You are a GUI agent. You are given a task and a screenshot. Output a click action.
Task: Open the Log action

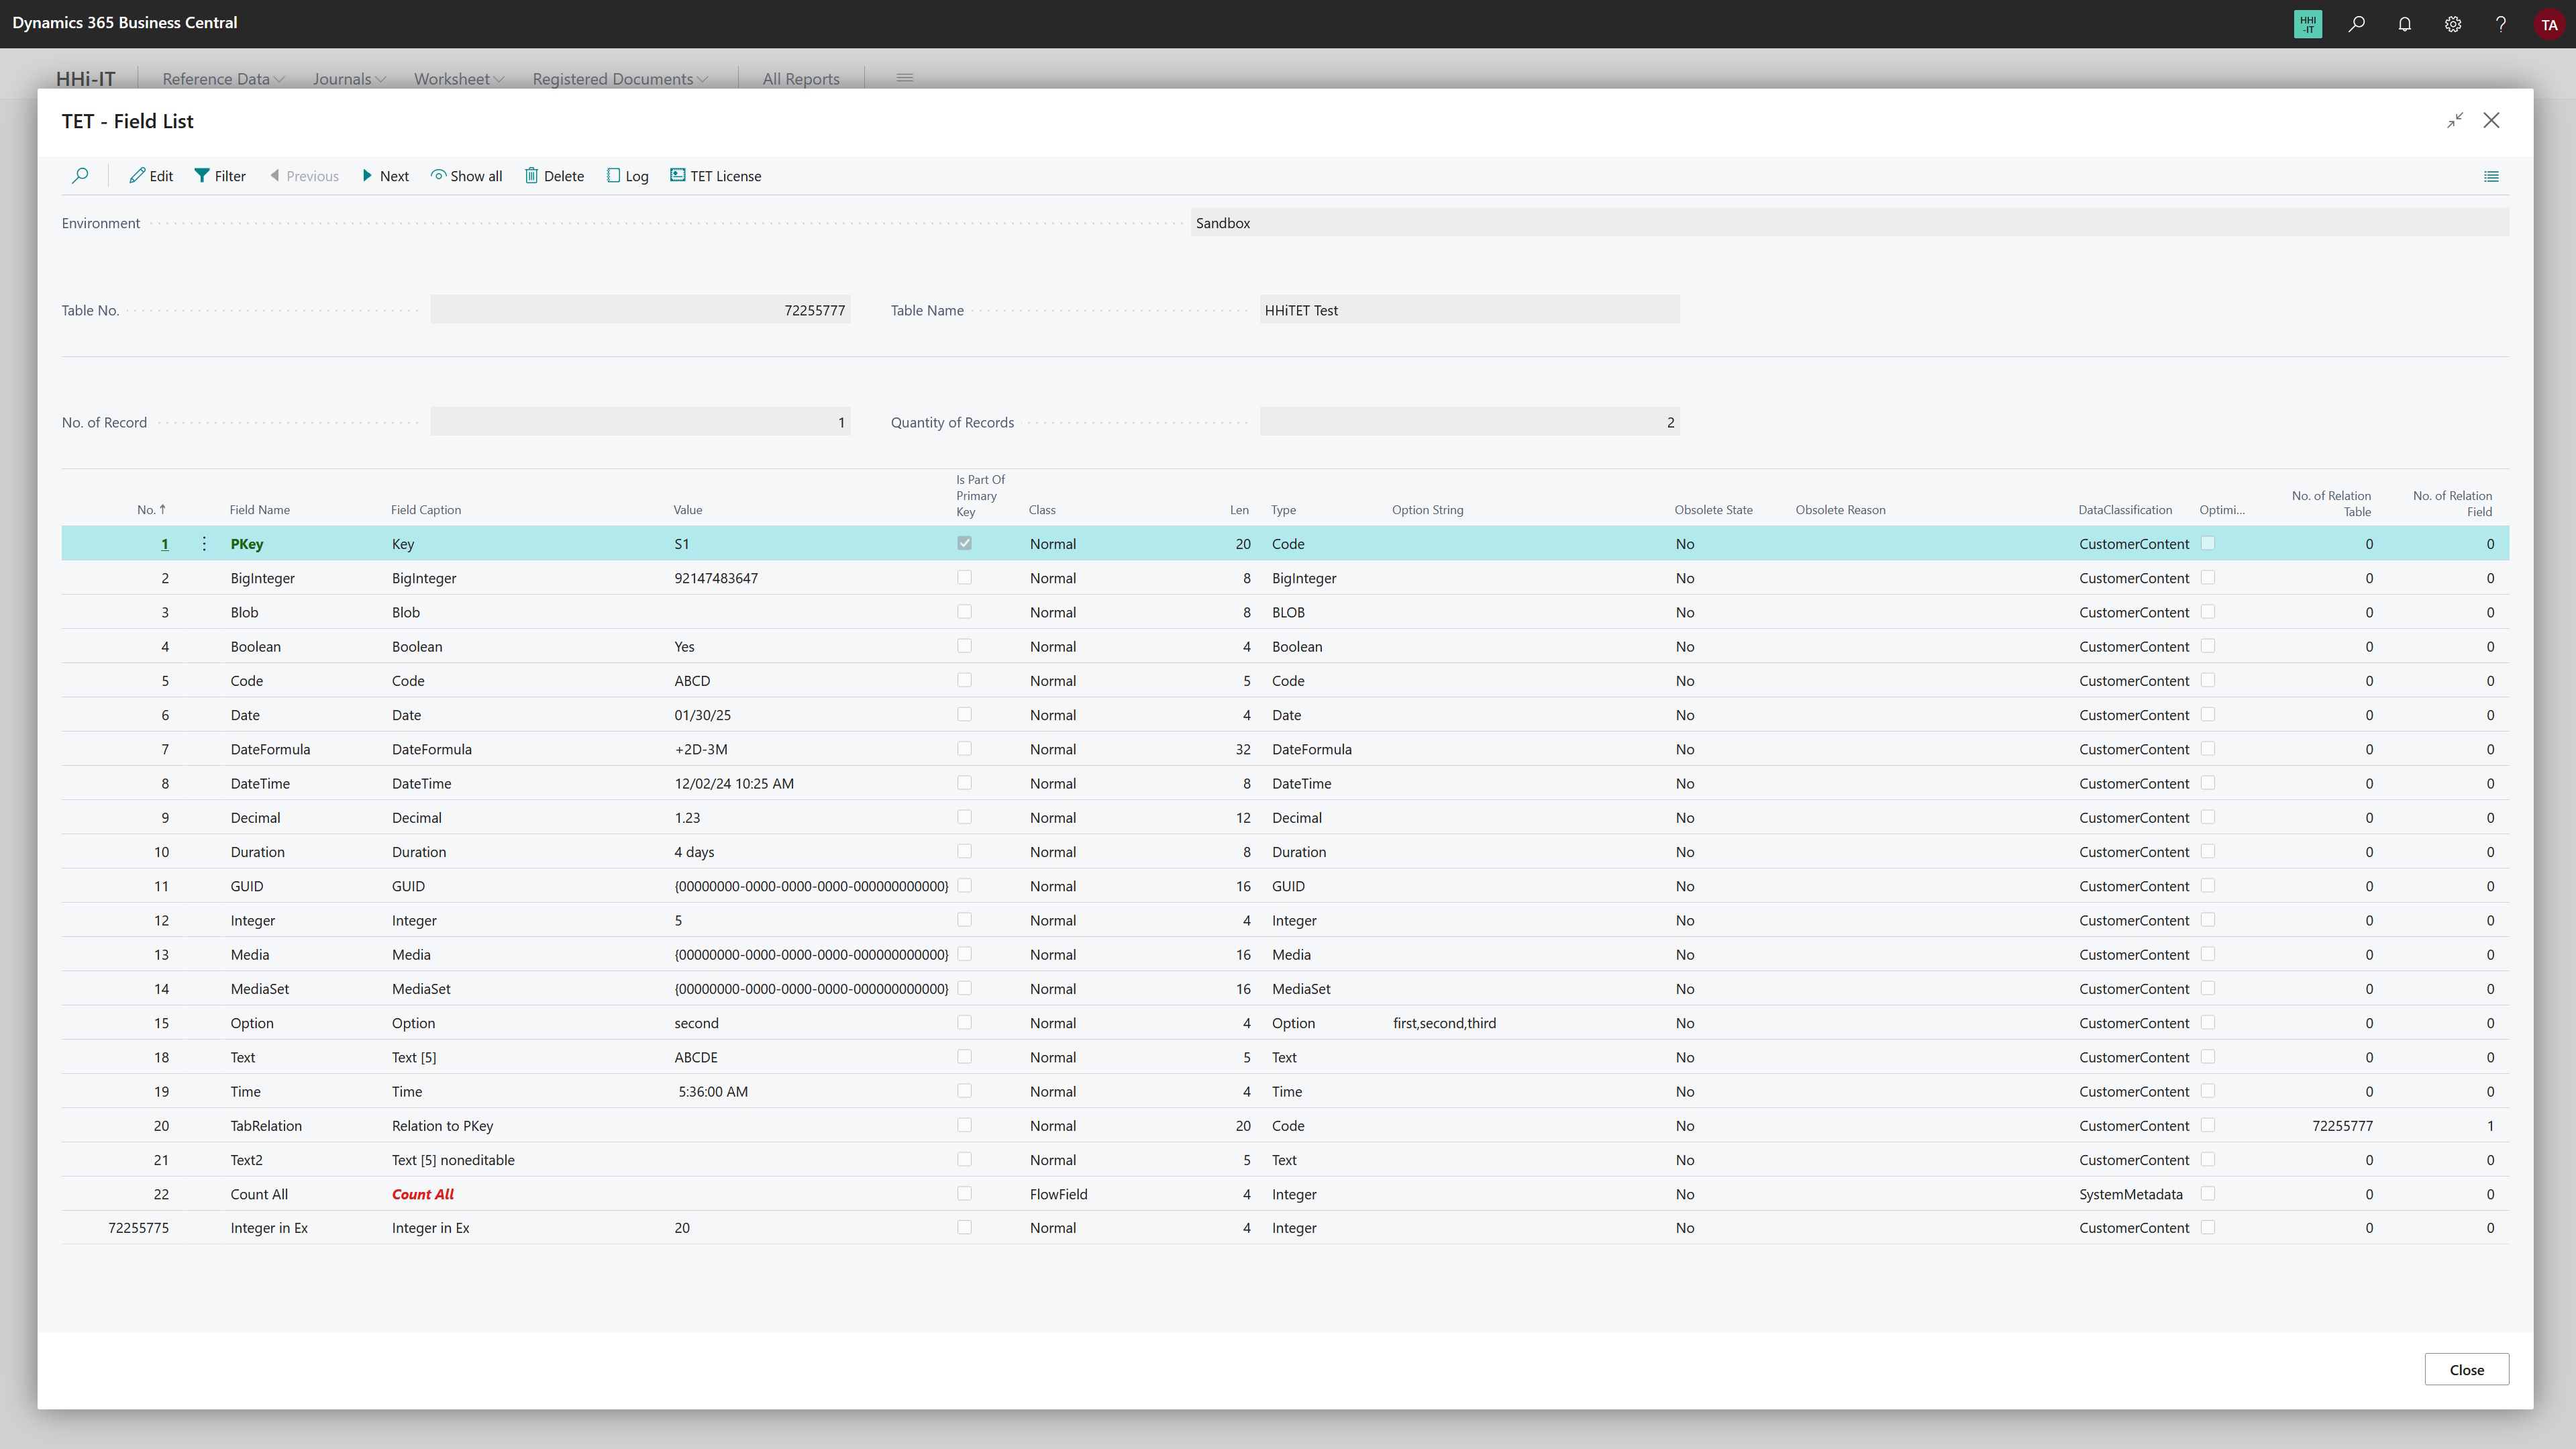[x=627, y=176]
